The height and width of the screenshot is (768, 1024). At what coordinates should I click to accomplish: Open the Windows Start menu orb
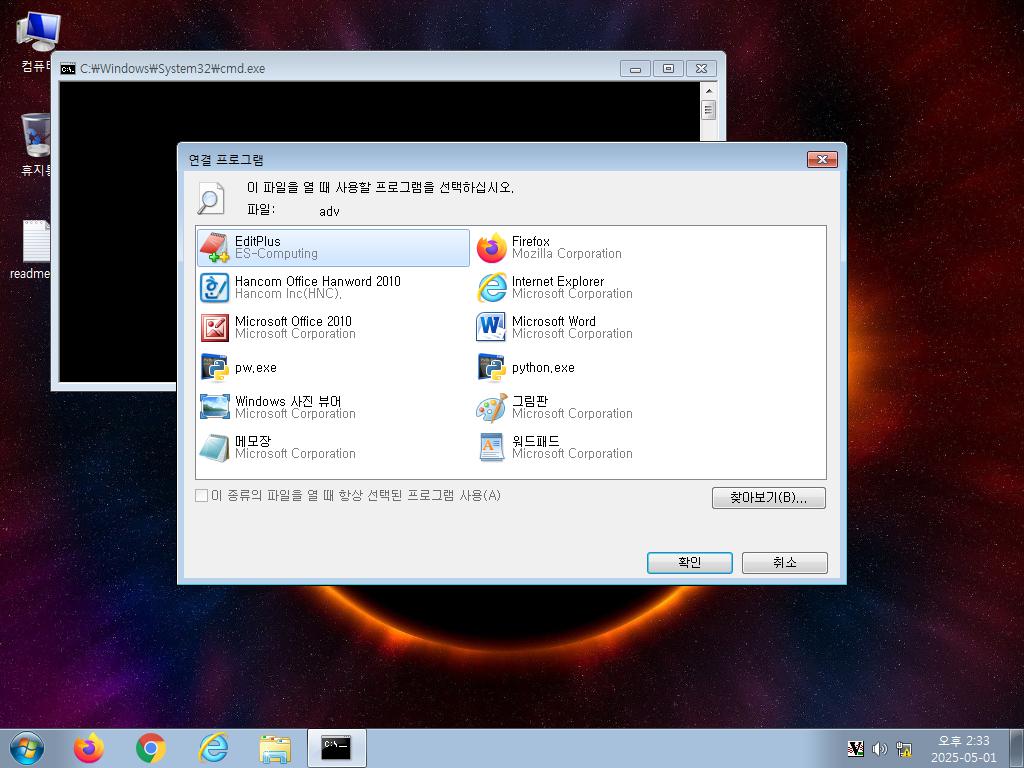(x=27, y=748)
